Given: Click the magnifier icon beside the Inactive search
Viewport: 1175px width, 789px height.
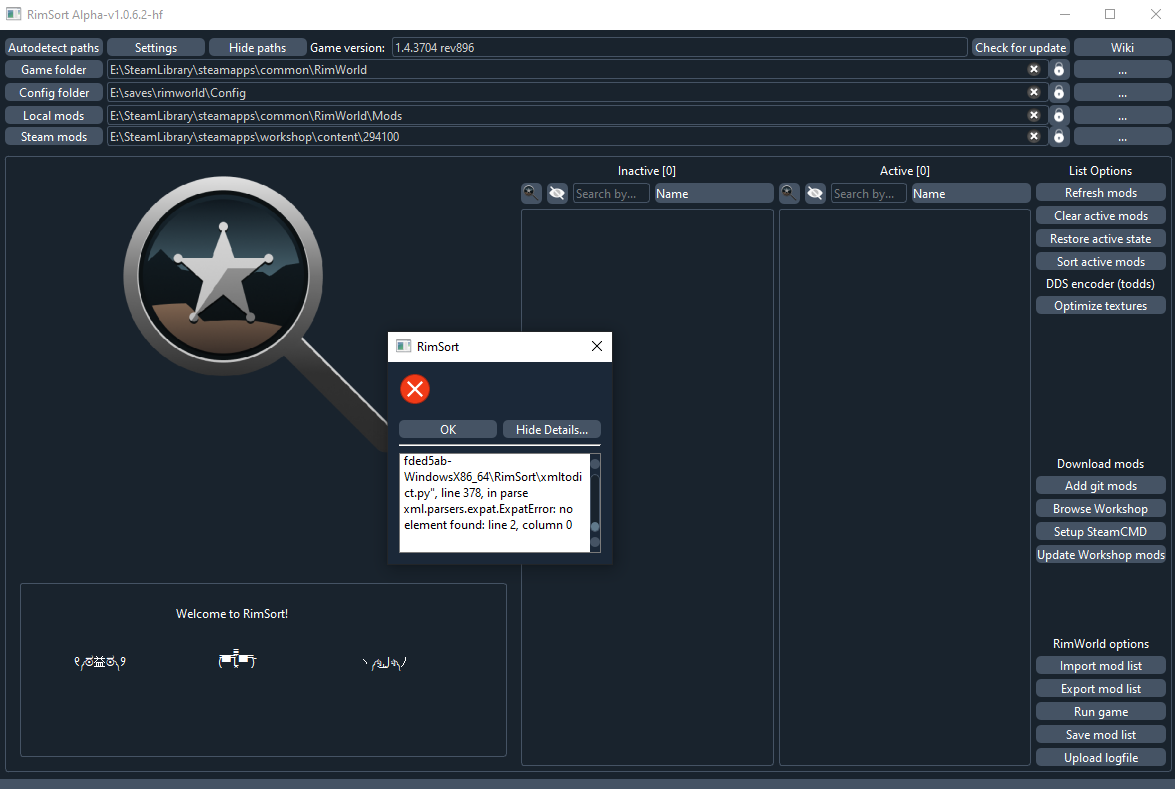Looking at the screenshot, I should point(531,192).
